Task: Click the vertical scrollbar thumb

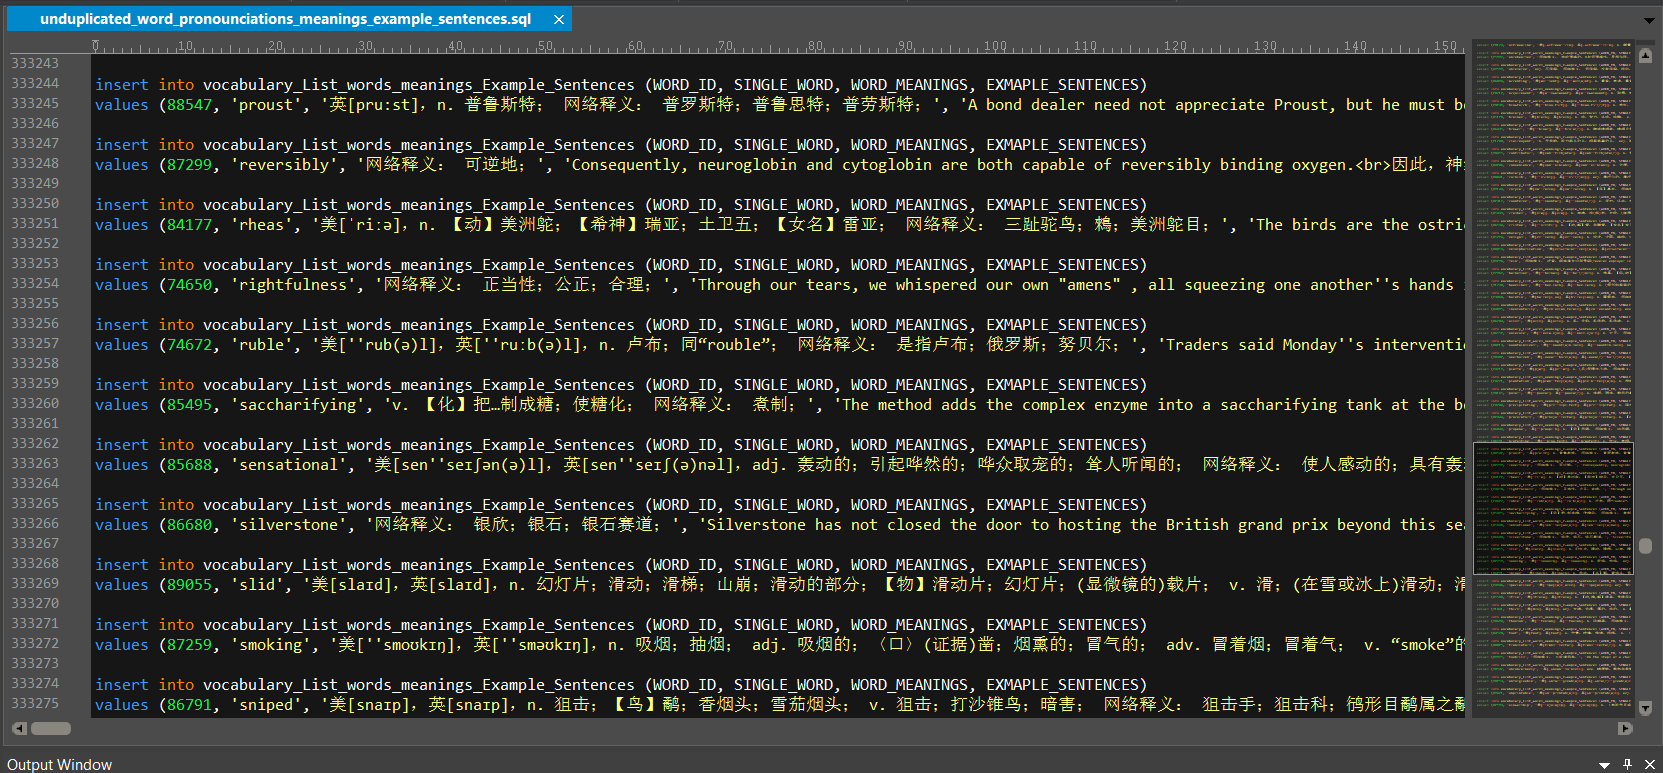Action: (1645, 546)
